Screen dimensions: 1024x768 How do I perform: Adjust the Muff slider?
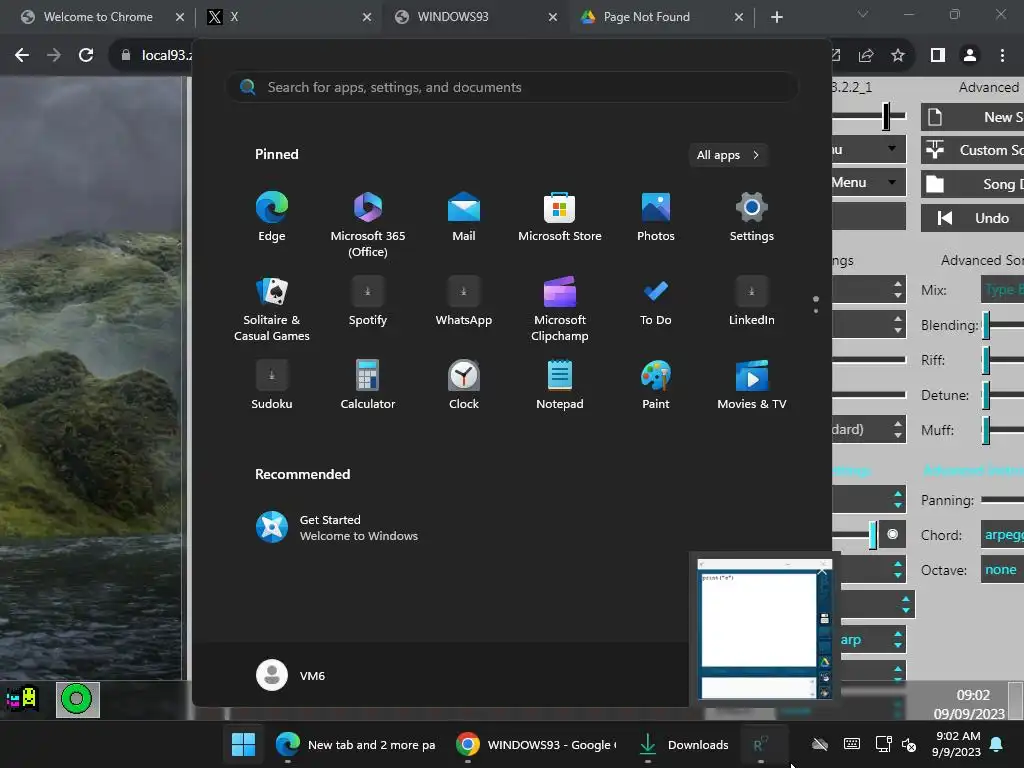coord(1002,430)
